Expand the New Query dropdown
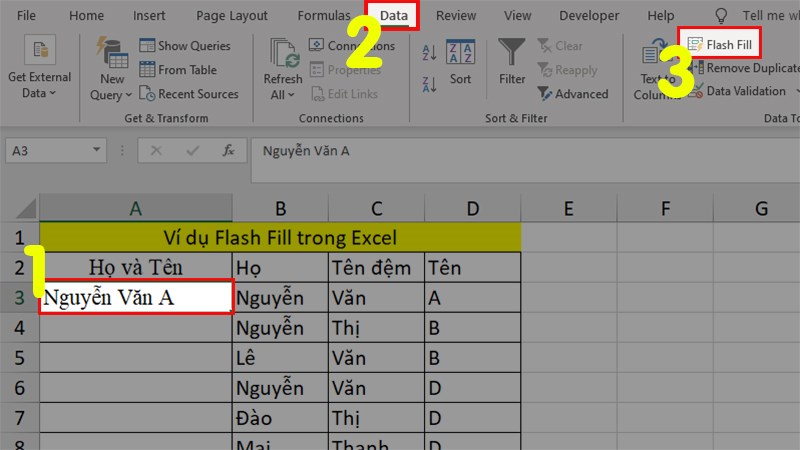Viewport: 800px width, 450px height. click(112, 87)
